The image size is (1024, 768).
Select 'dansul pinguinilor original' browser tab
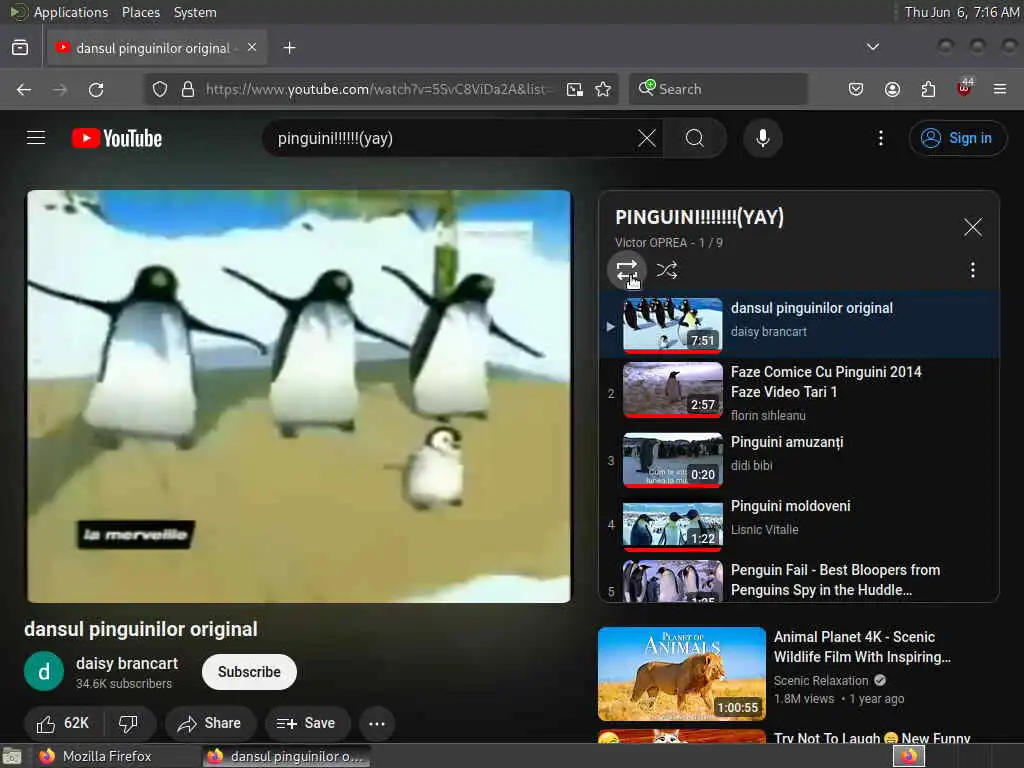[157, 48]
